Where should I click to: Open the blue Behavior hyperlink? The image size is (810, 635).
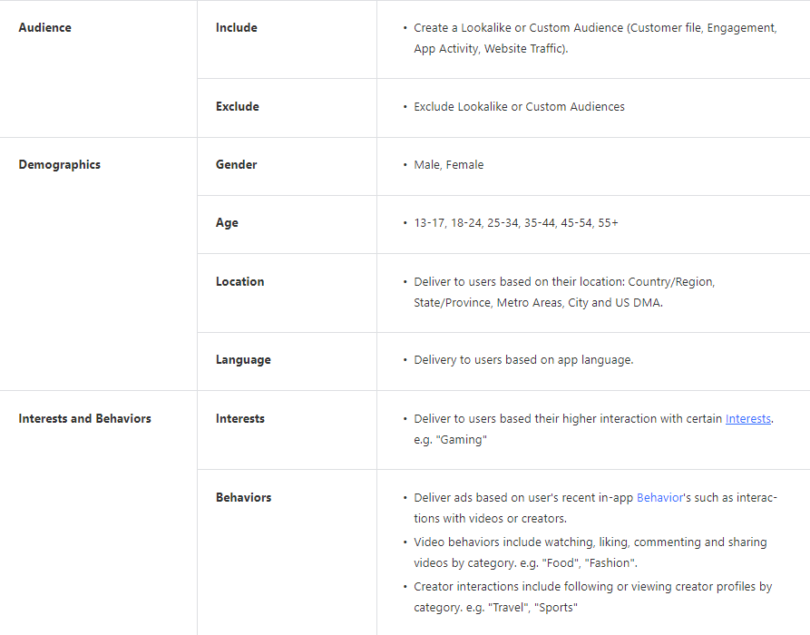[659, 497]
